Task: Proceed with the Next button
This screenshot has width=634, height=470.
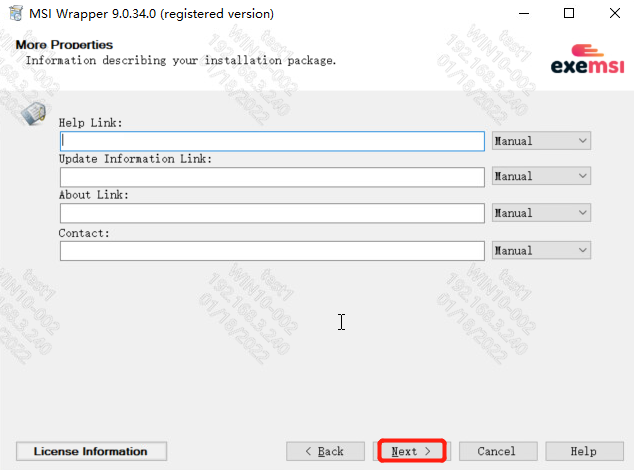Action: tap(412, 451)
